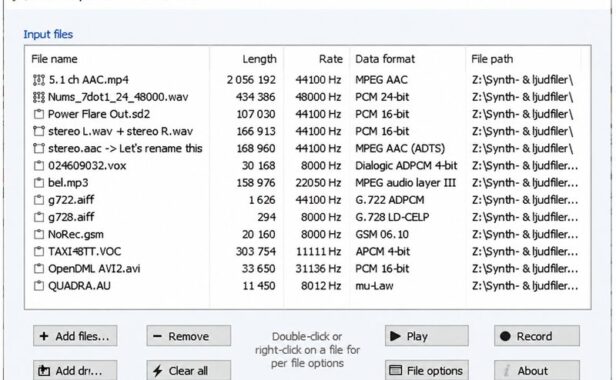Select the file name QUADRA.AU

[x=79, y=286]
